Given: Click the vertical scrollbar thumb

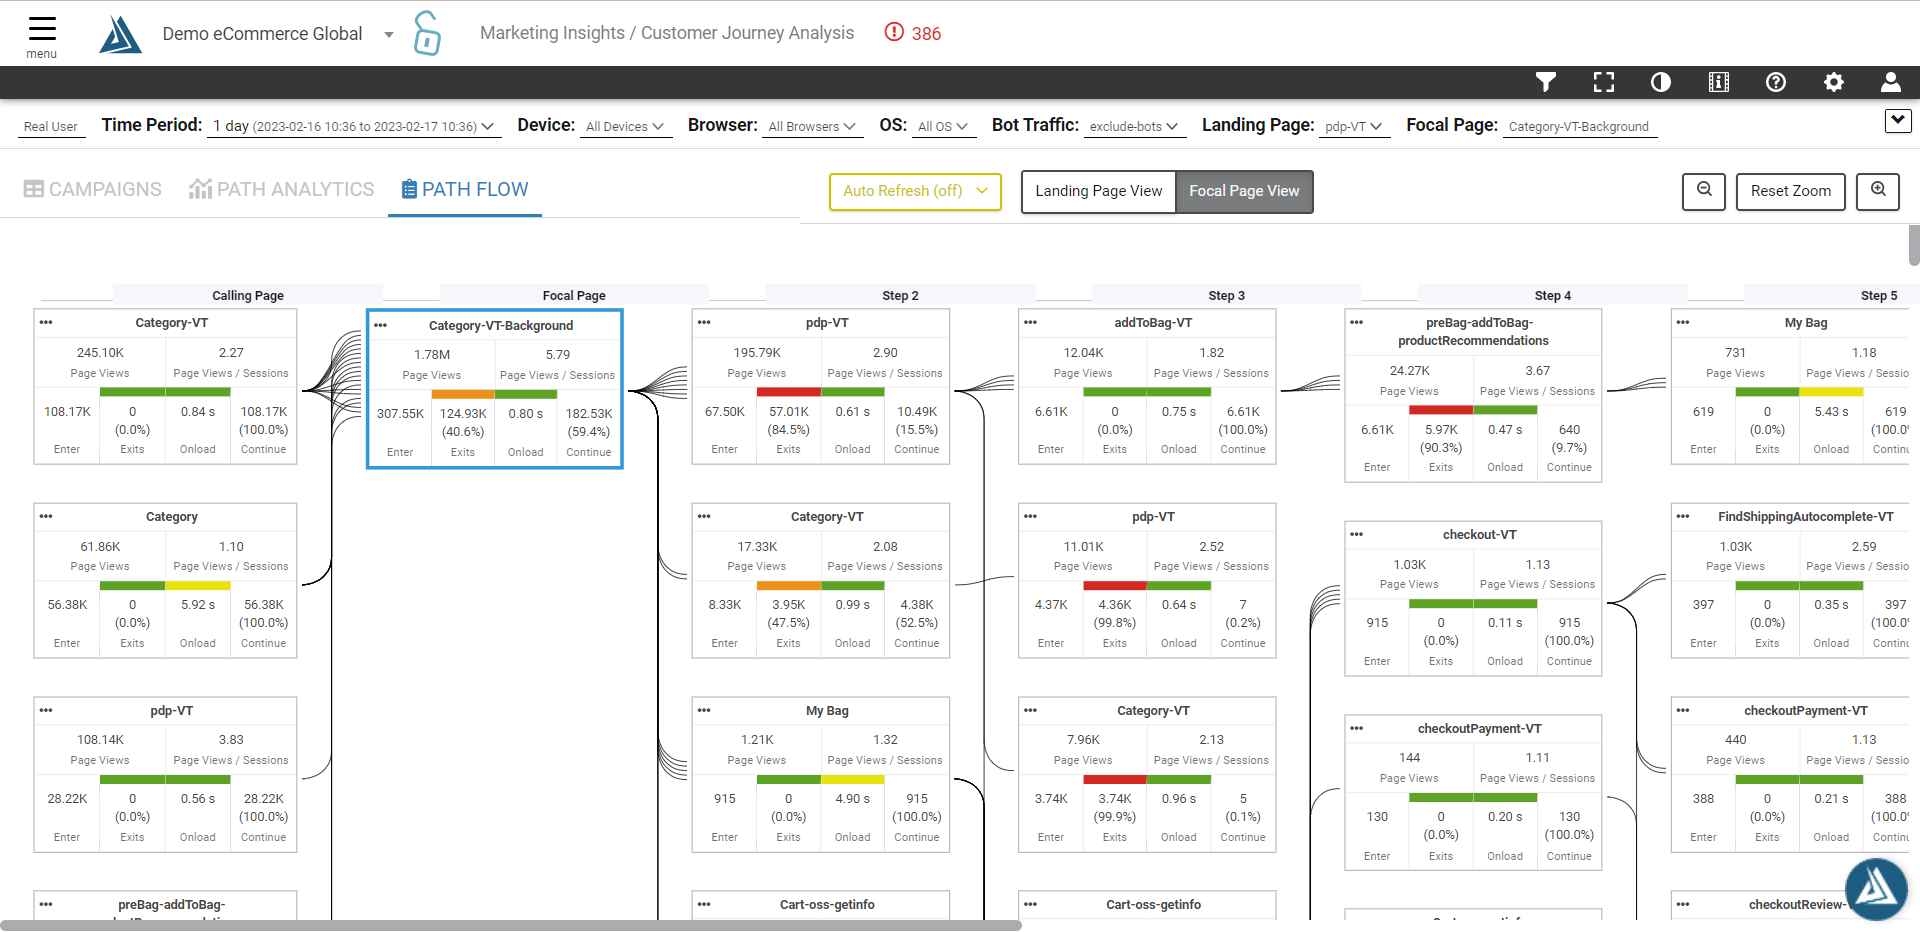Looking at the screenshot, I should click(1914, 245).
